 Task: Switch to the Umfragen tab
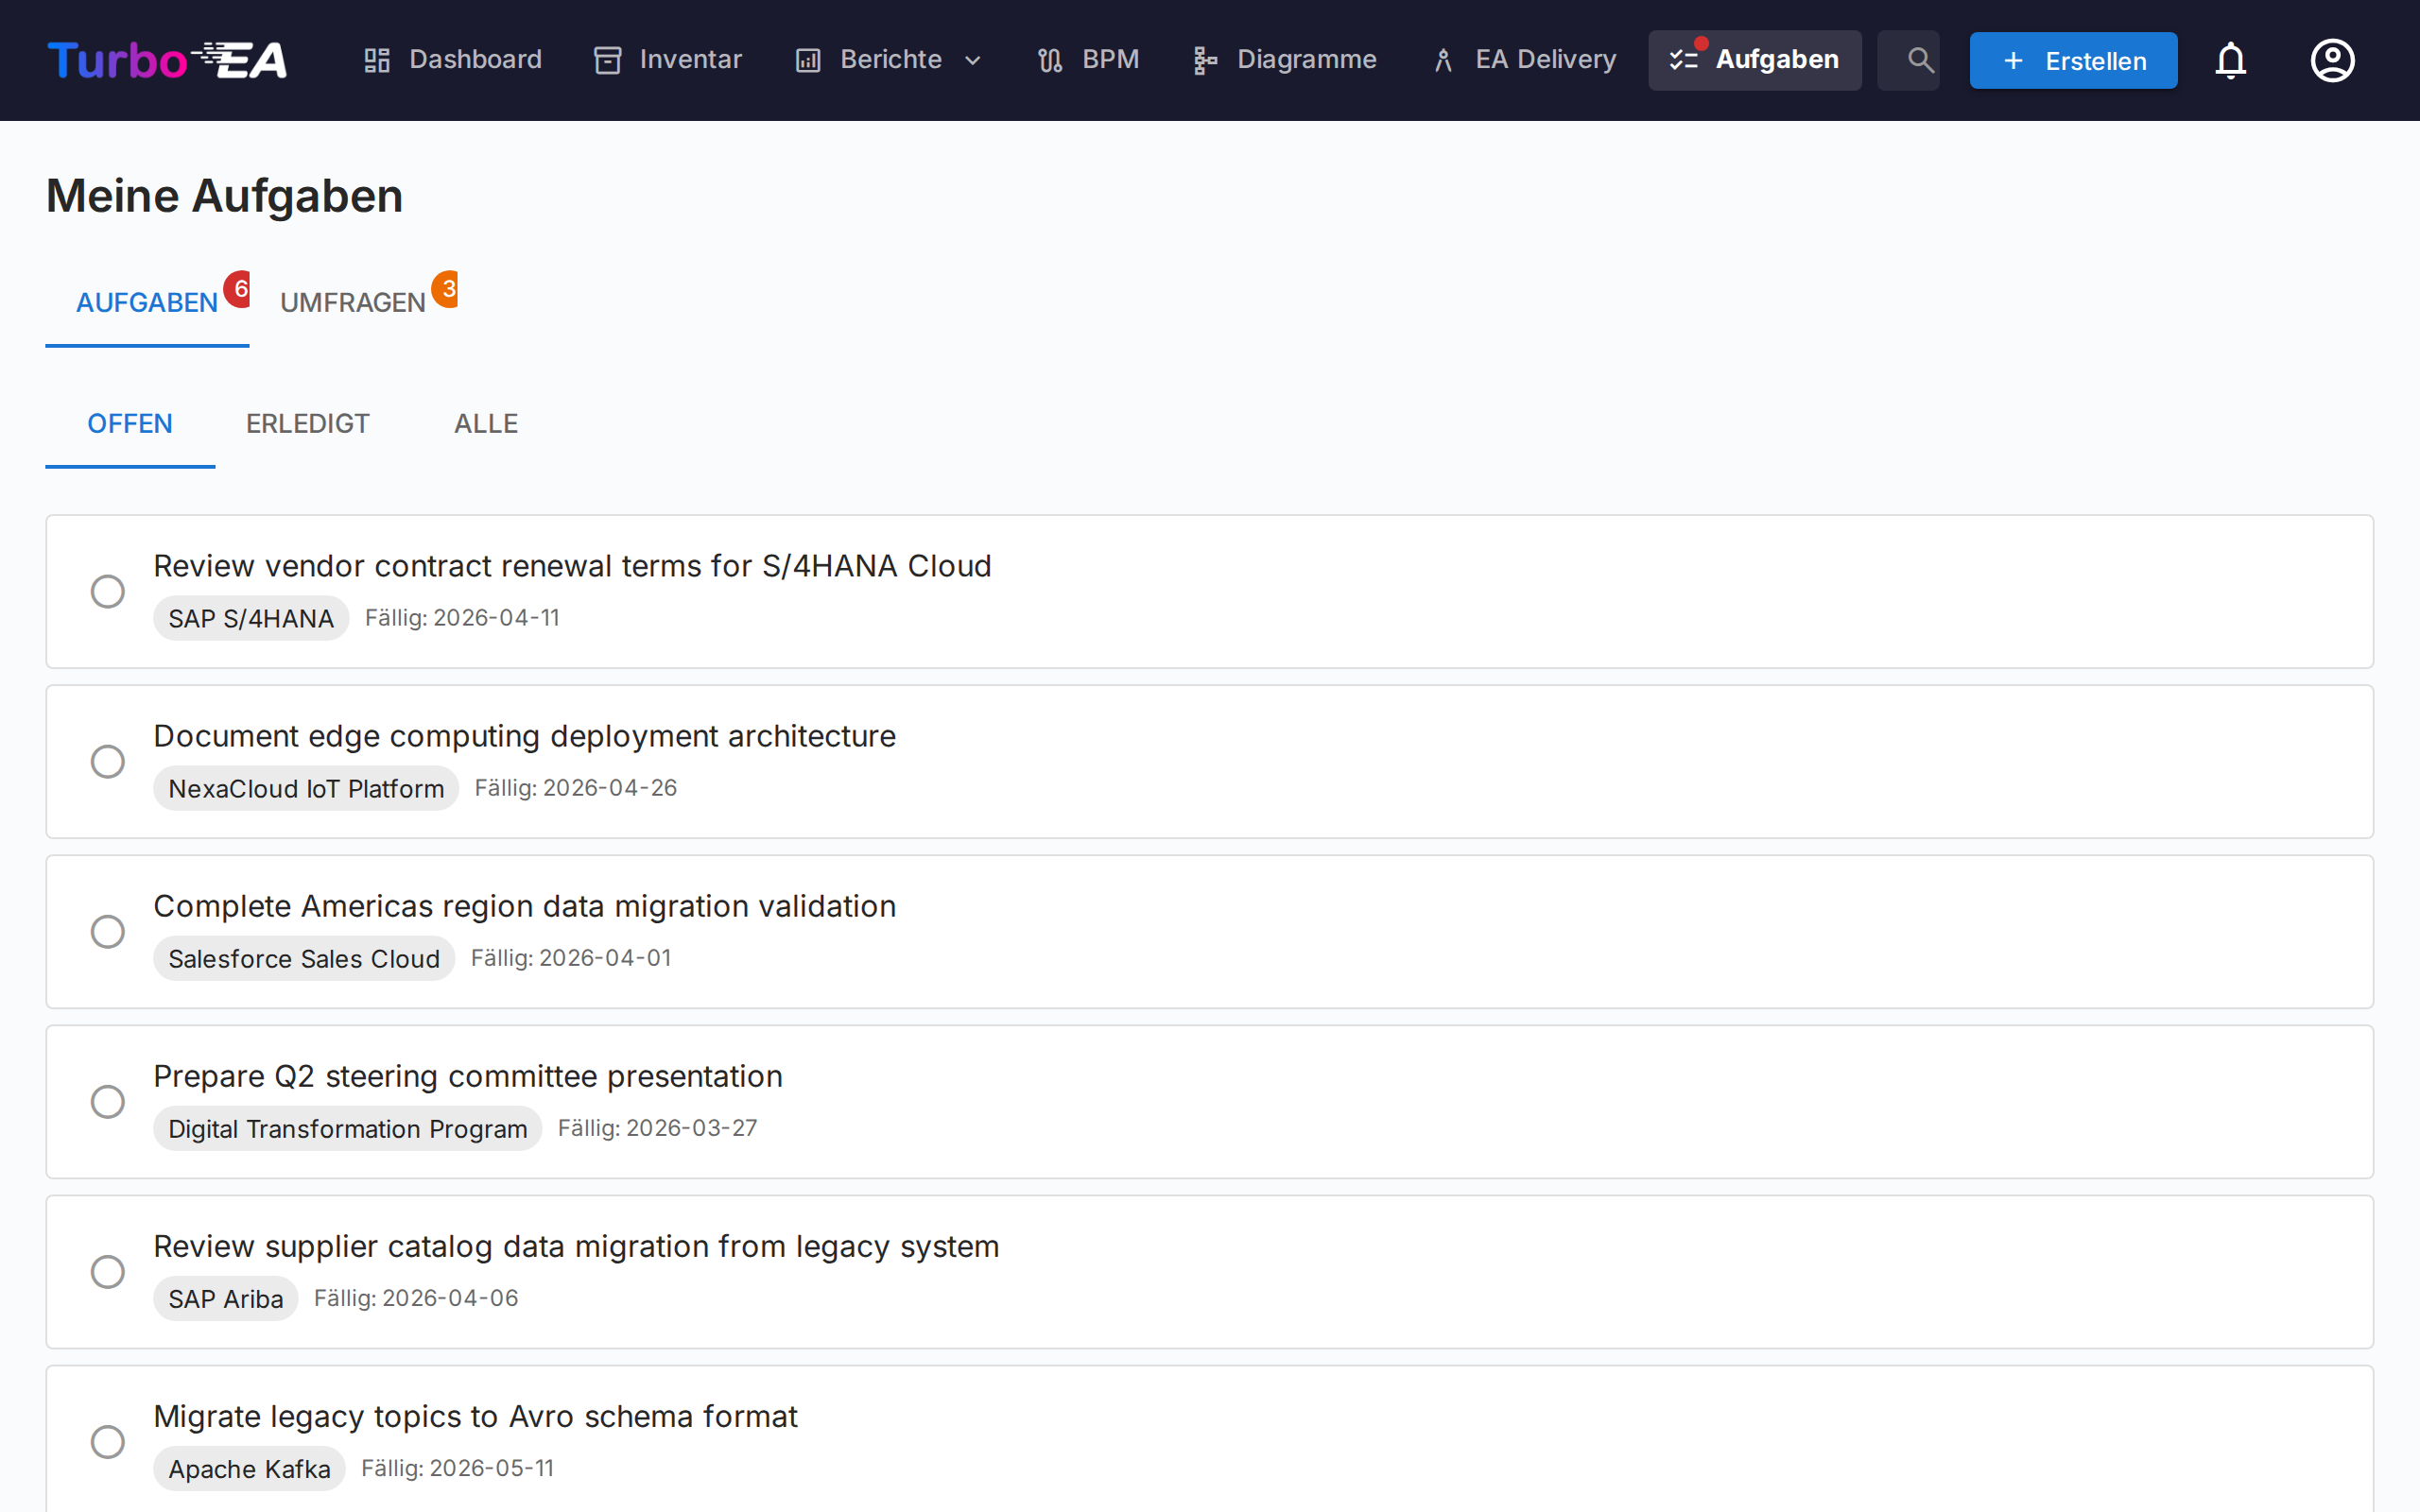[353, 302]
